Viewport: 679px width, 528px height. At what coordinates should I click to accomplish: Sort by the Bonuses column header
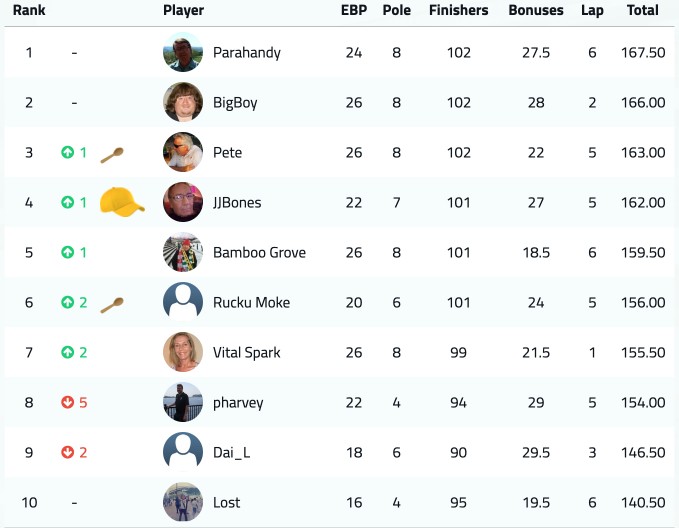tap(536, 10)
